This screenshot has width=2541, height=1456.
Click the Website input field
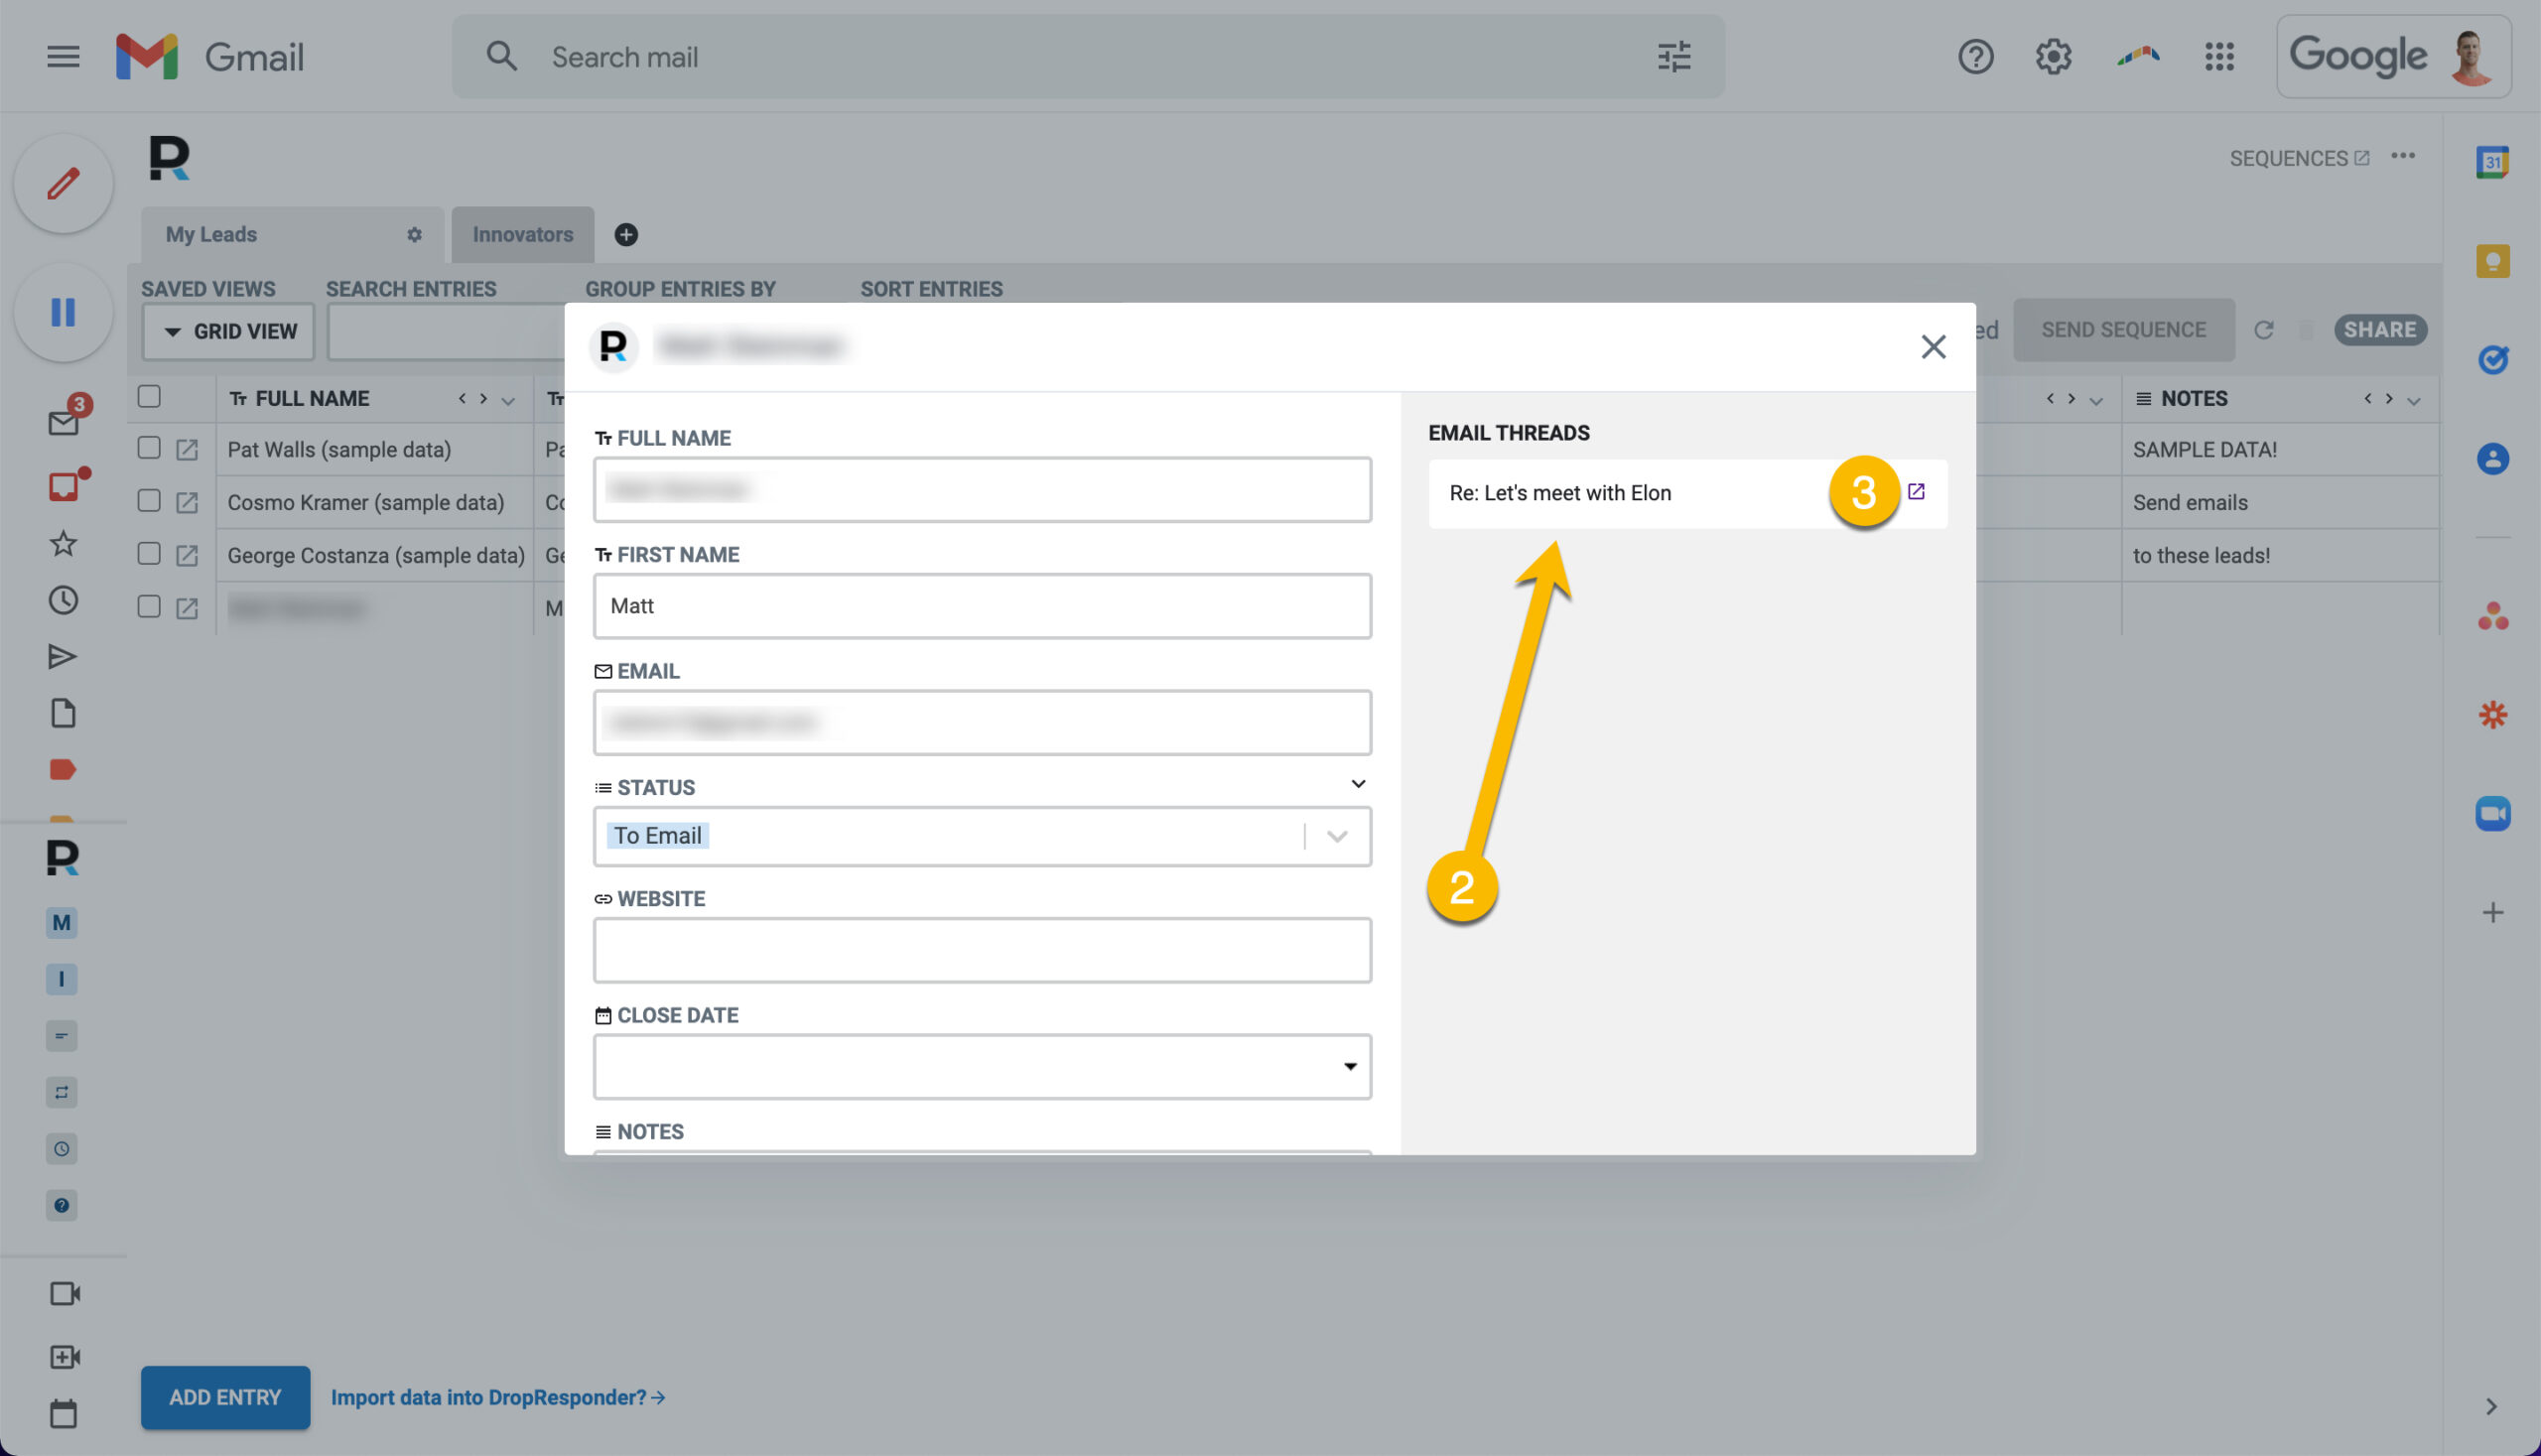pos(982,950)
